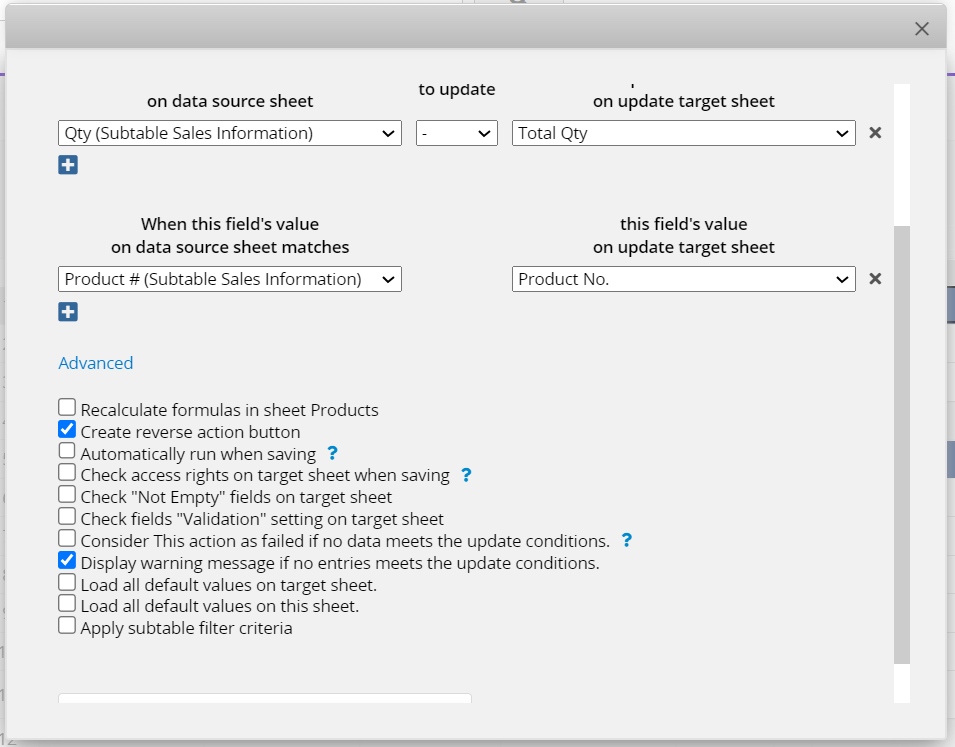
Task: Enable Automatically run when saving
Action: point(67,451)
